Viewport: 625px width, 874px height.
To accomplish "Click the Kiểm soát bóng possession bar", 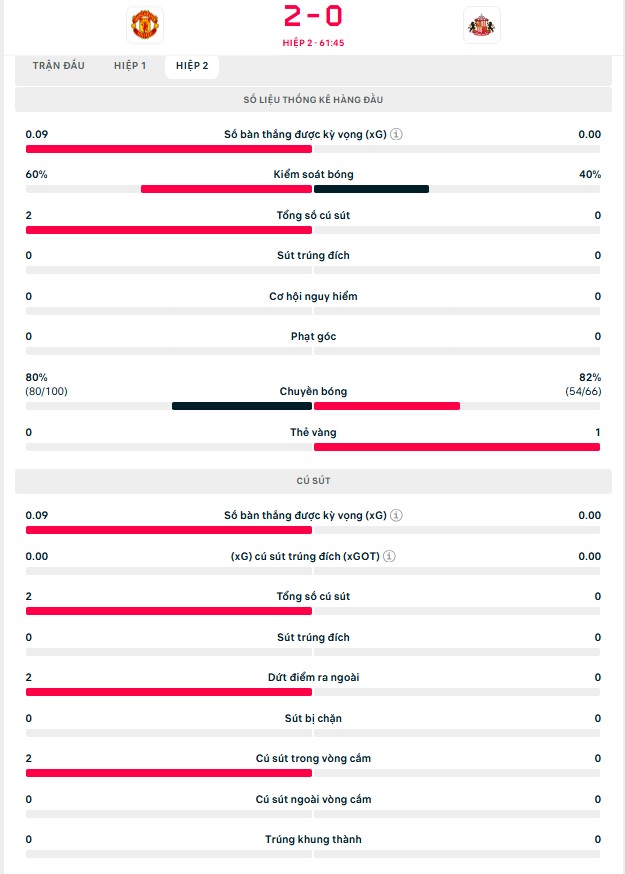I will pos(313,189).
